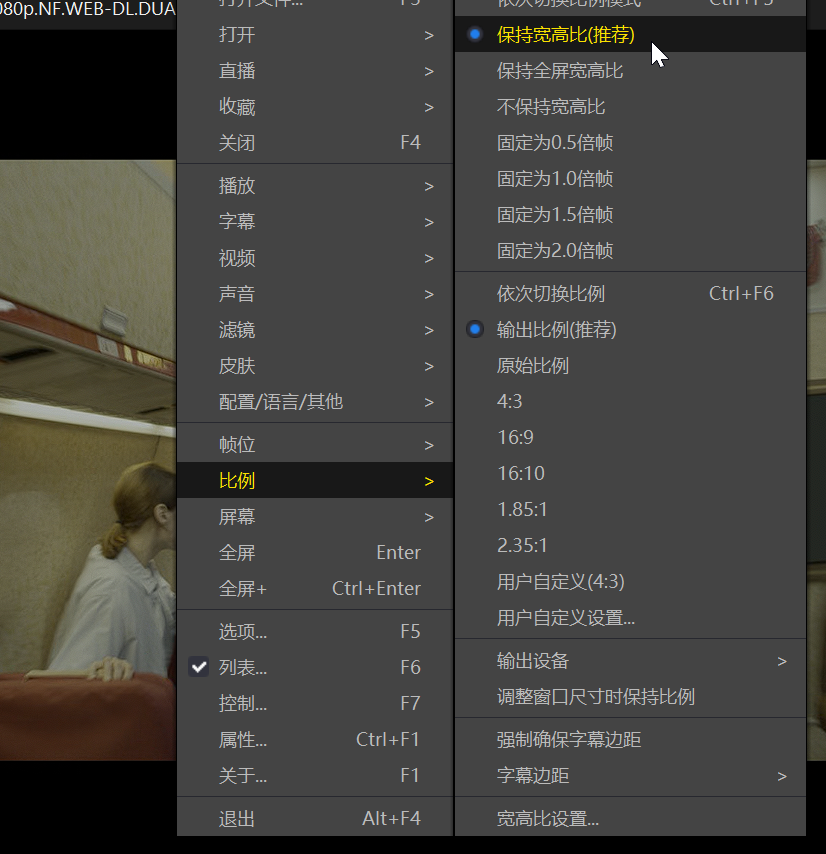Screen dimensions: 826x854
Task: Expand the 收藏 submenu
Action: (315, 107)
